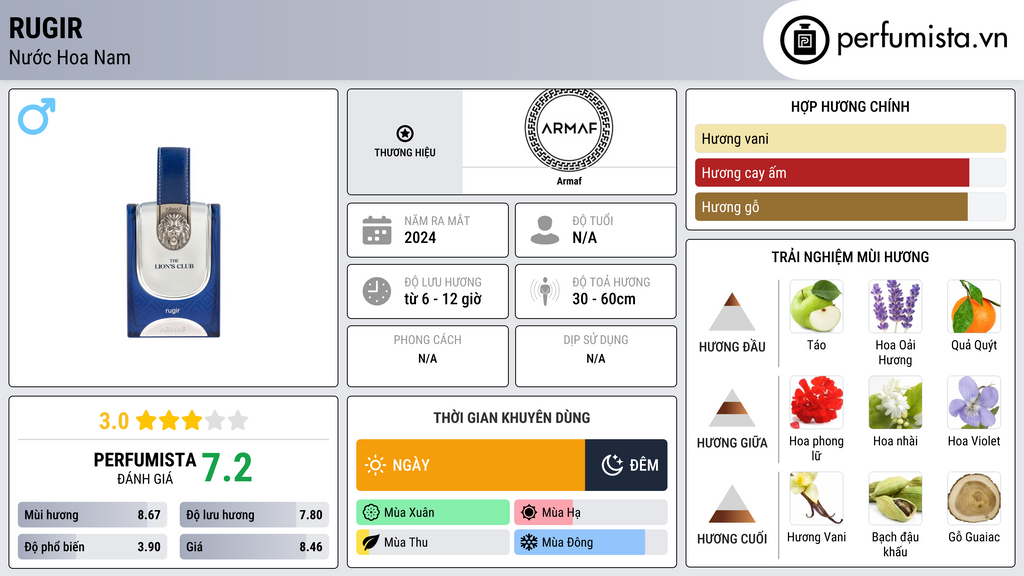
Task: Select the orange Ngày daytime segment
Action: coord(470,465)
